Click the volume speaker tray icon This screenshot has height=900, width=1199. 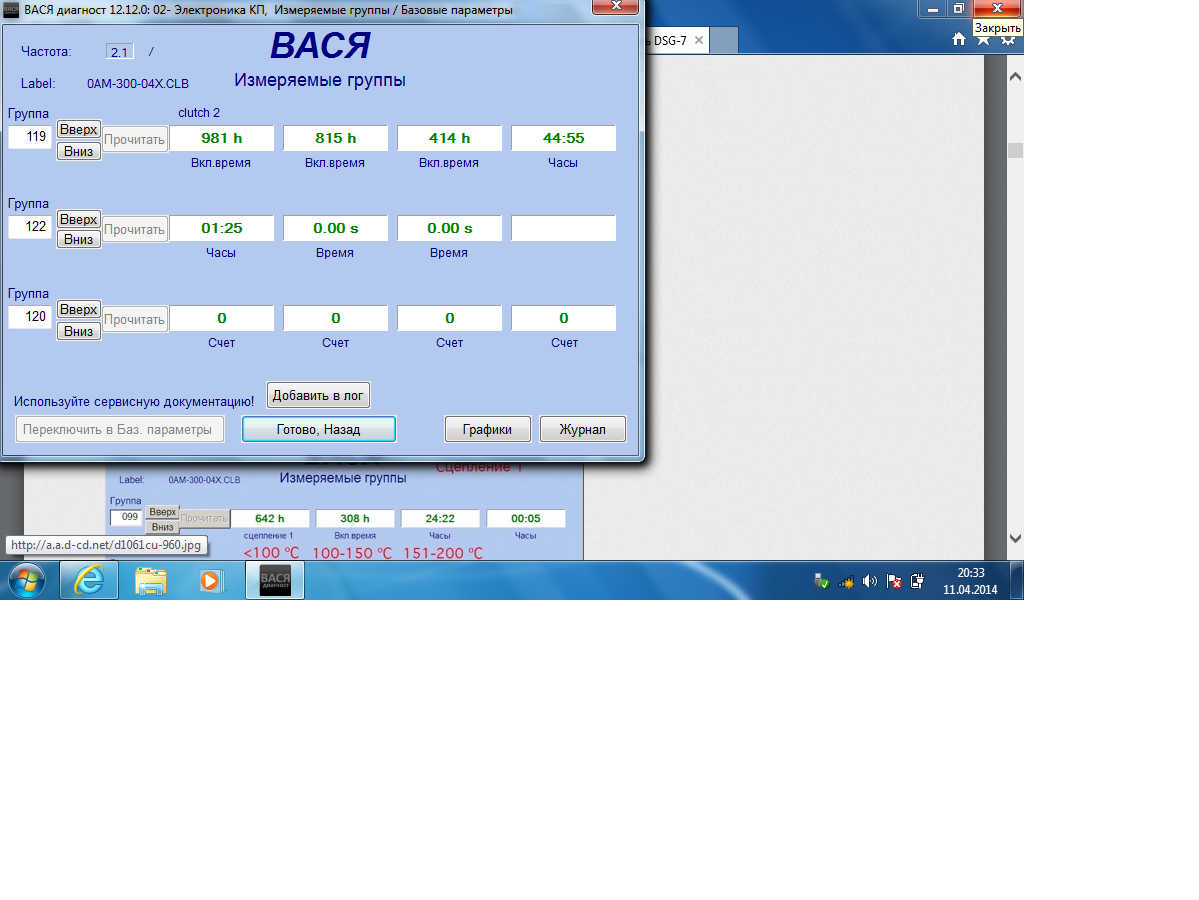pyautogui.click(x=870, y=581)
